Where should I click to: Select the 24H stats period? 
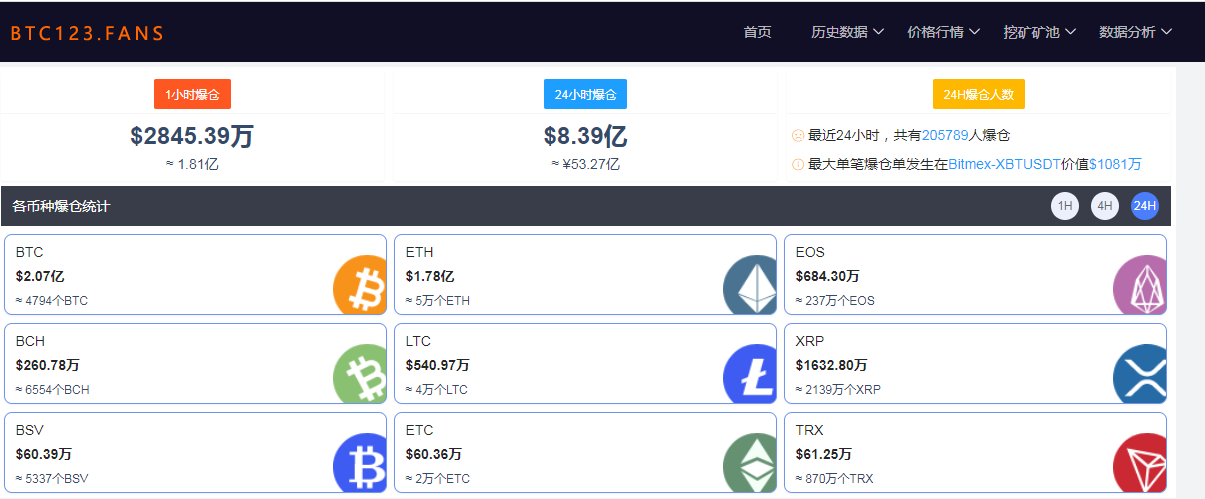[1144, 206]
